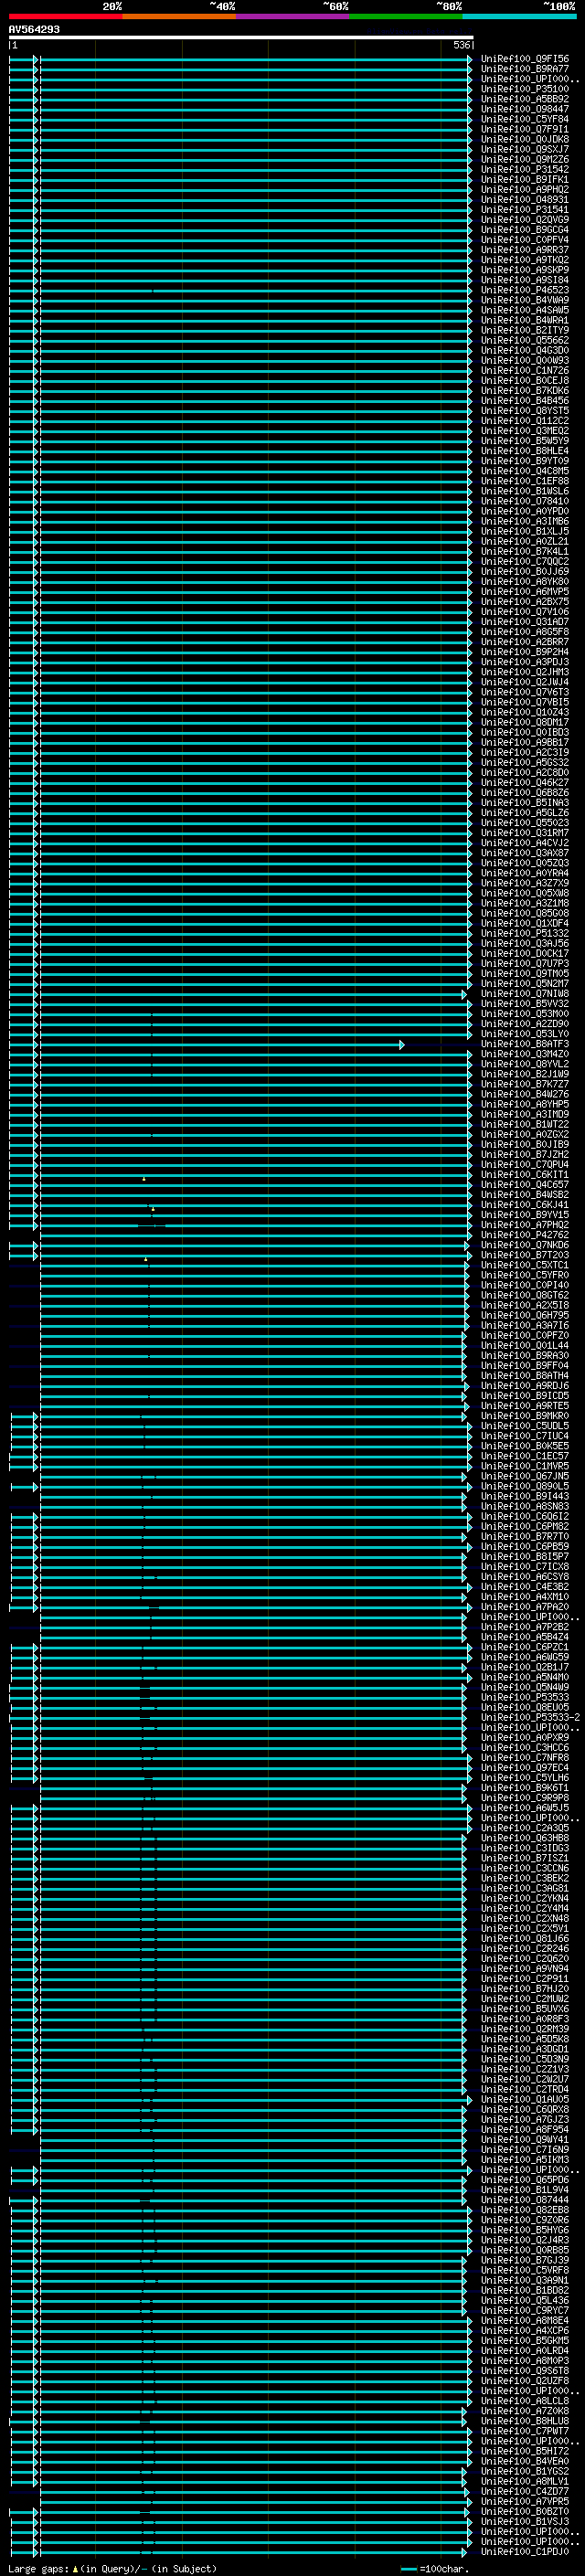Select hit label UniRef100_A9SI84
585x2576 pixels.
point(524,280)
